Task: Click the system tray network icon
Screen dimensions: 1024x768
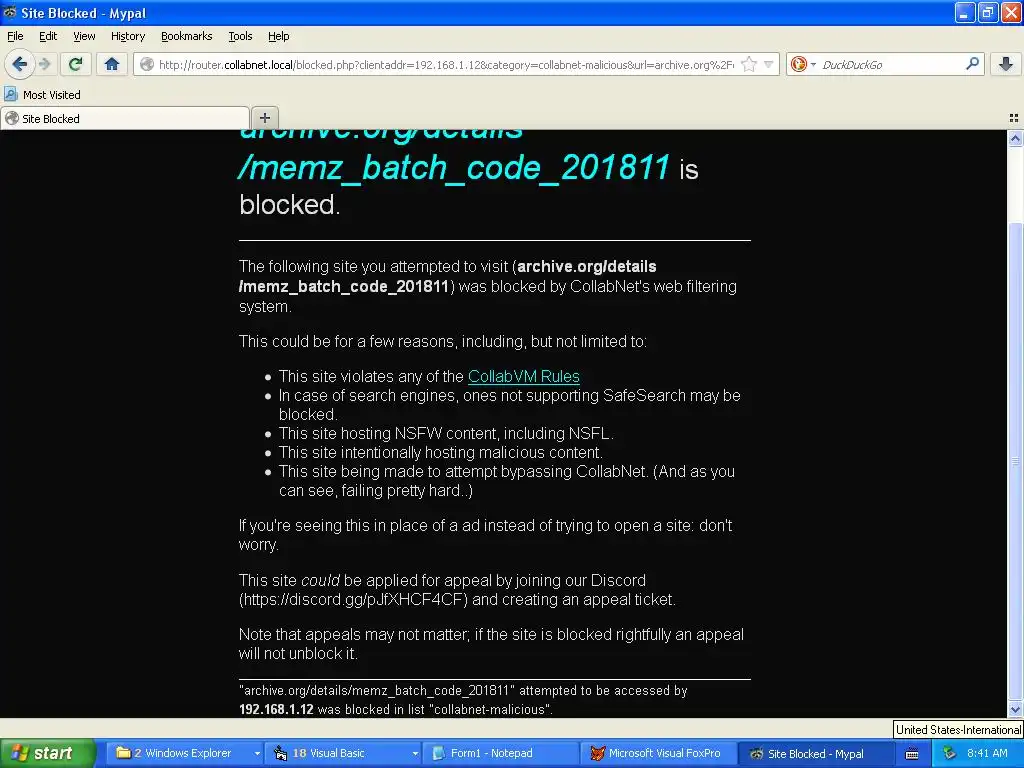Action: pyautogui.click(x=950, y=753)
